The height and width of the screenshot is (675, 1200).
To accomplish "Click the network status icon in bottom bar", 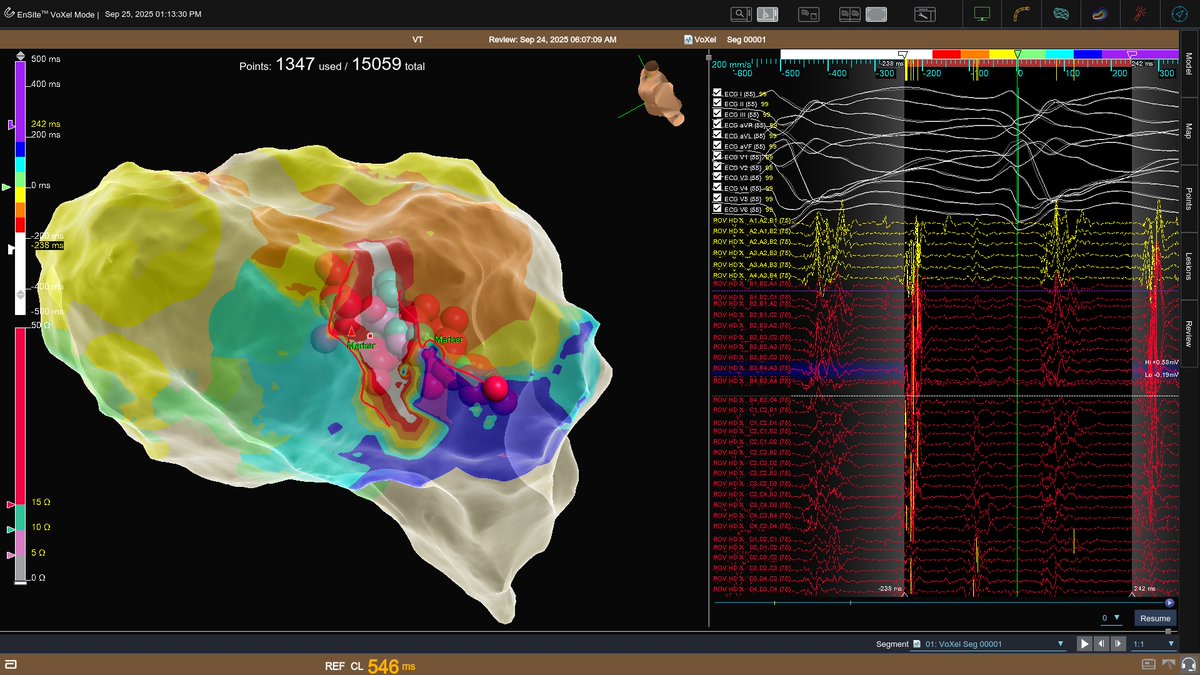I will 1170,666.
